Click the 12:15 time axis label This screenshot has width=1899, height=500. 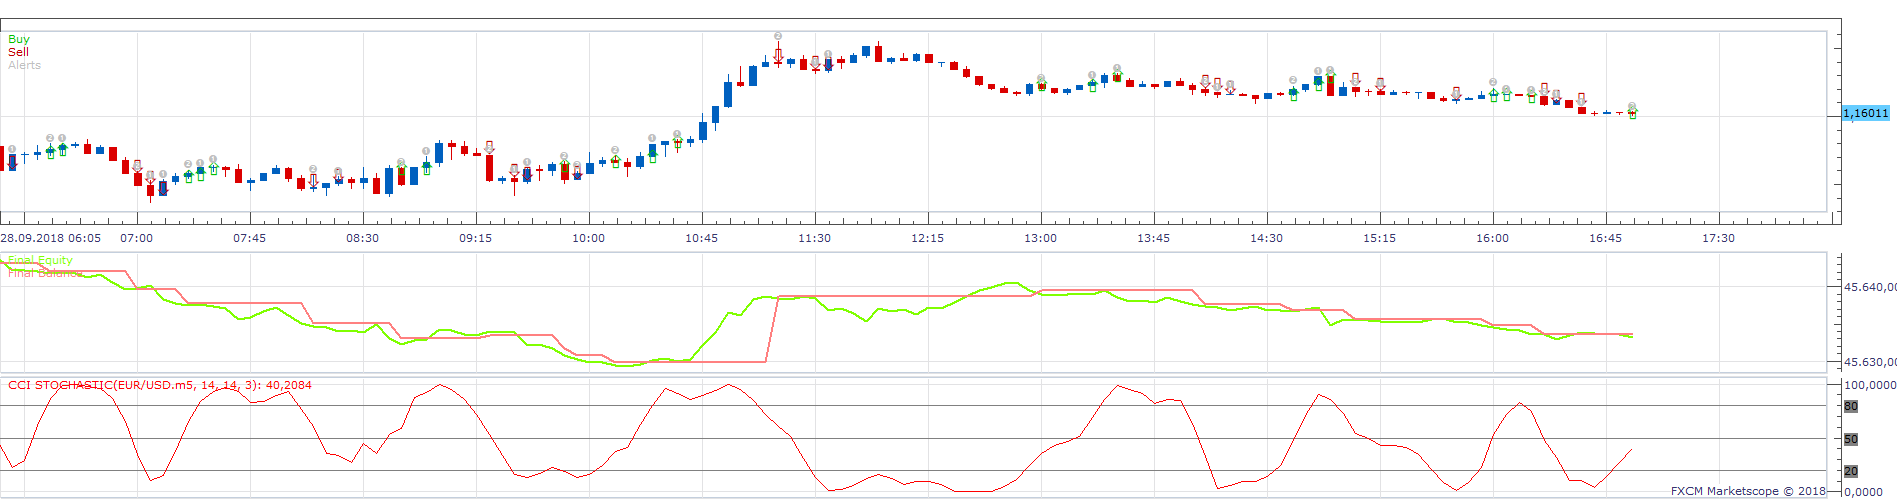point(928,238)
